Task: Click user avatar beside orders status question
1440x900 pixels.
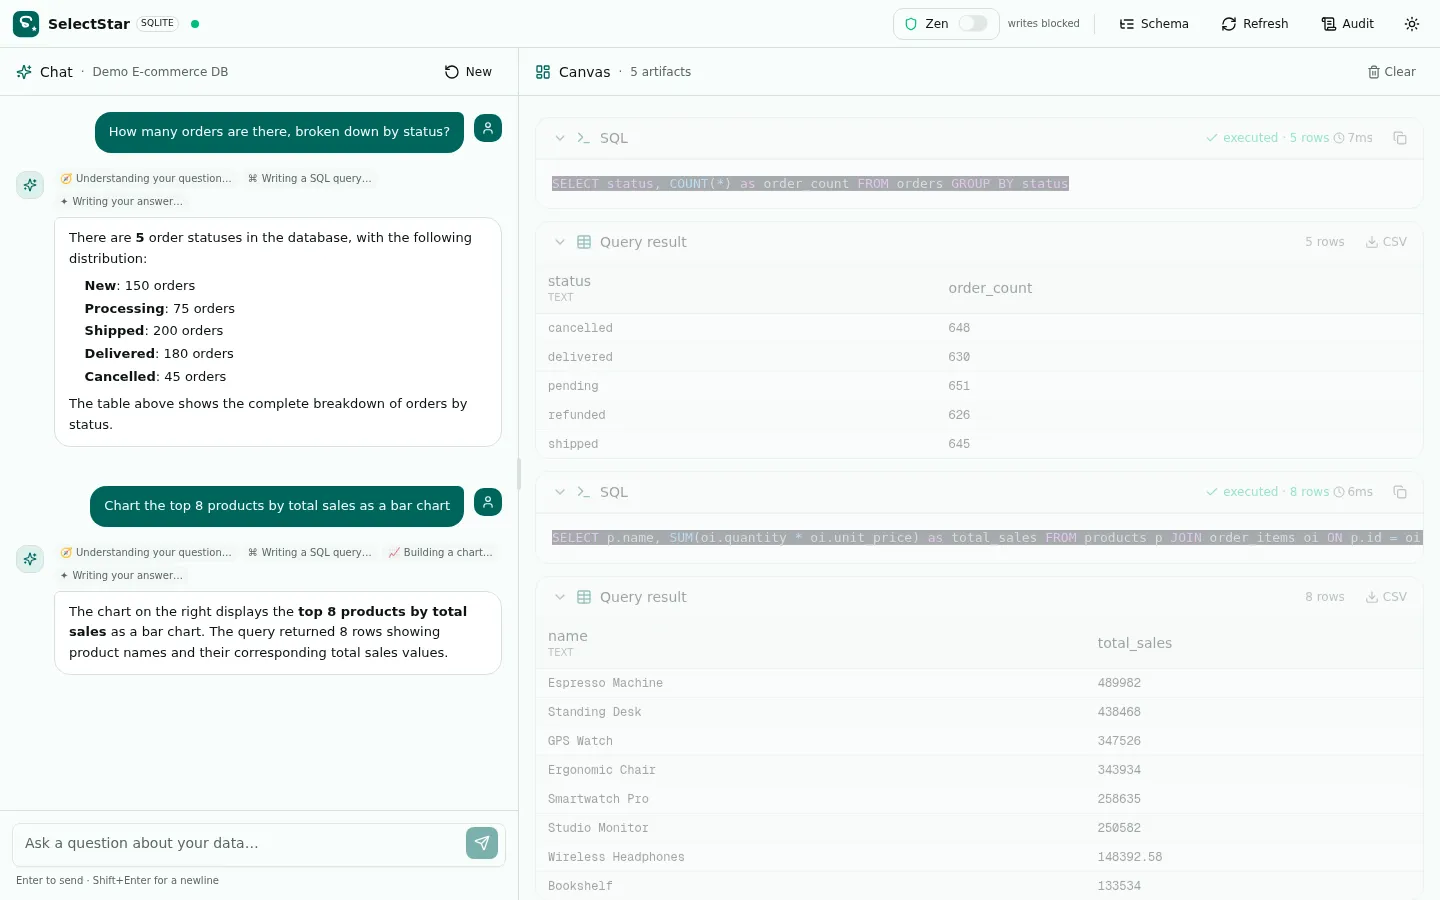Action: [x=488, y=128]
